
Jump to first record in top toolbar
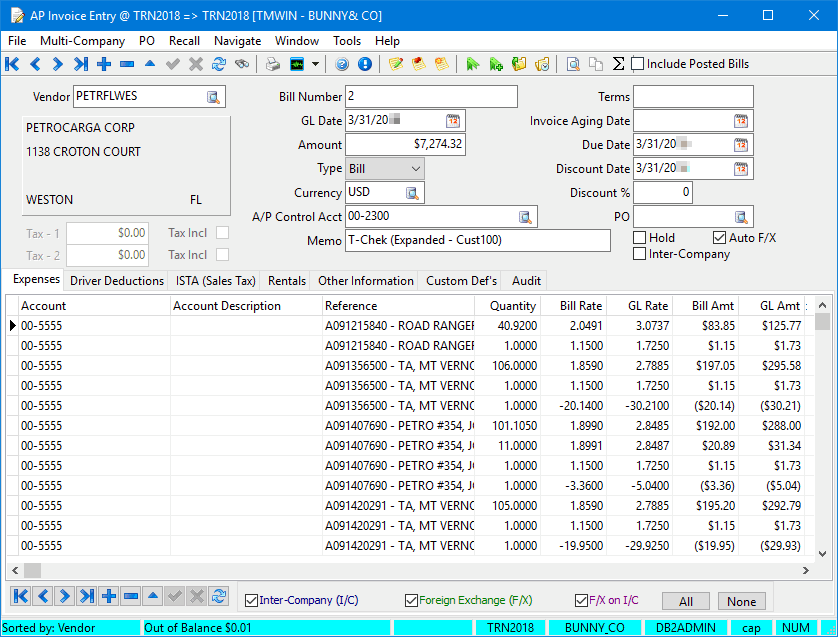click(x=12, y=64)
